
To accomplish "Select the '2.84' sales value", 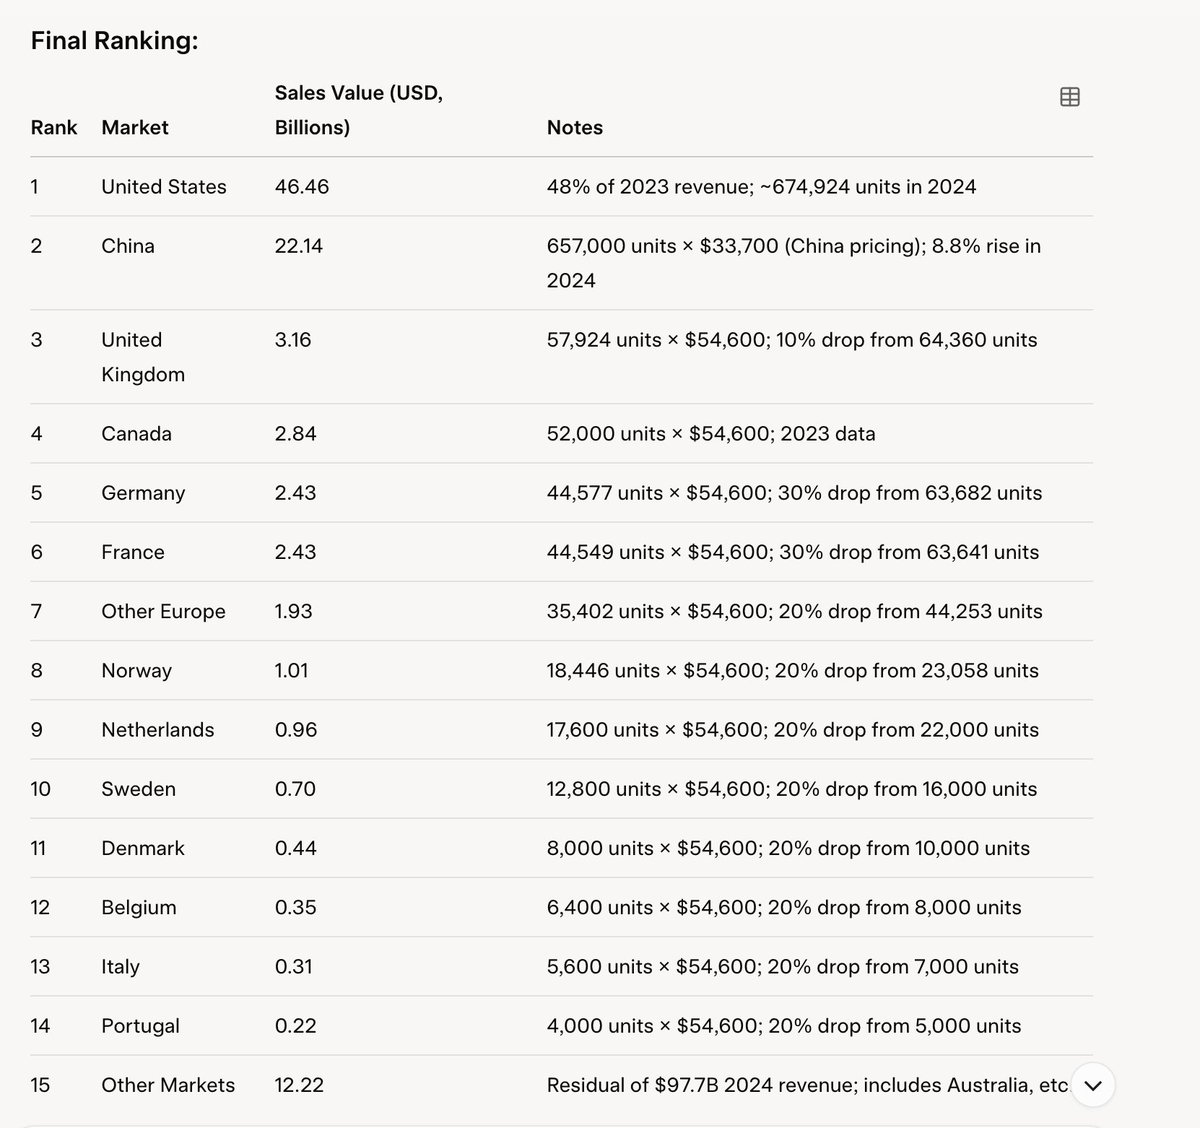I will tap(296, 434).
